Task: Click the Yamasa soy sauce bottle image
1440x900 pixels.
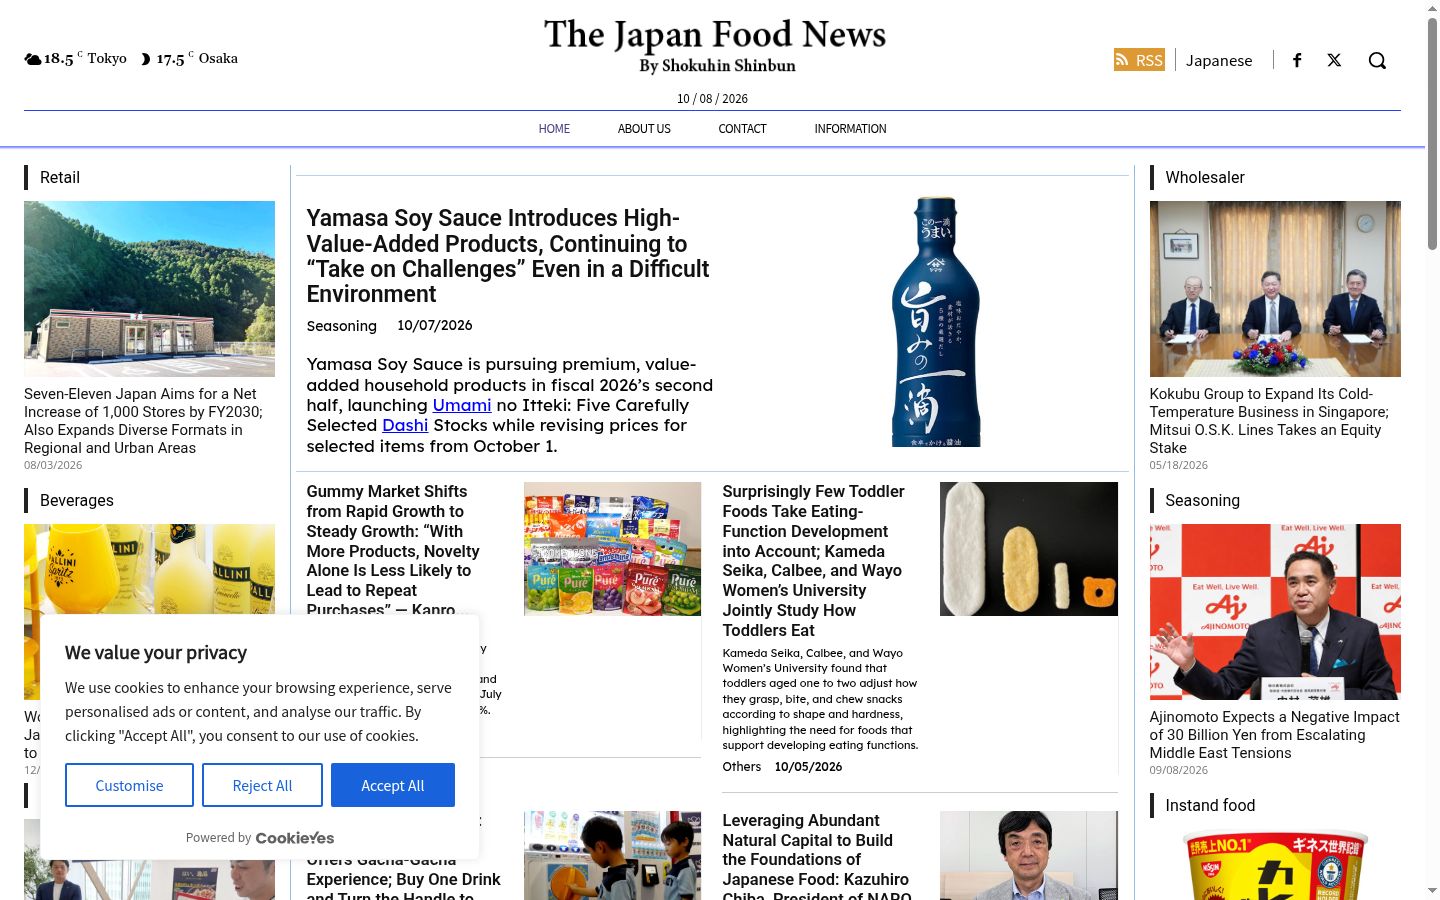Action: coord(936,322)
